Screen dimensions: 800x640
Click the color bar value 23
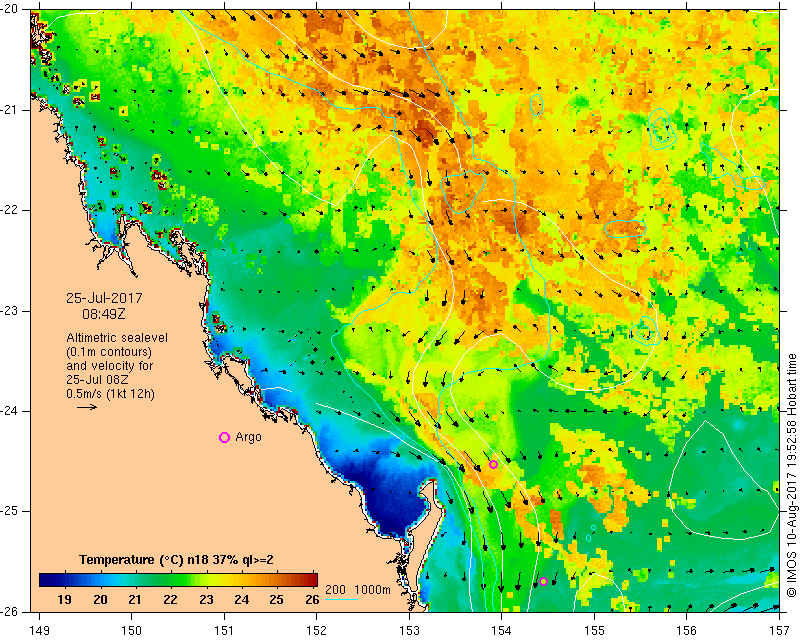(x=206, y=599)
